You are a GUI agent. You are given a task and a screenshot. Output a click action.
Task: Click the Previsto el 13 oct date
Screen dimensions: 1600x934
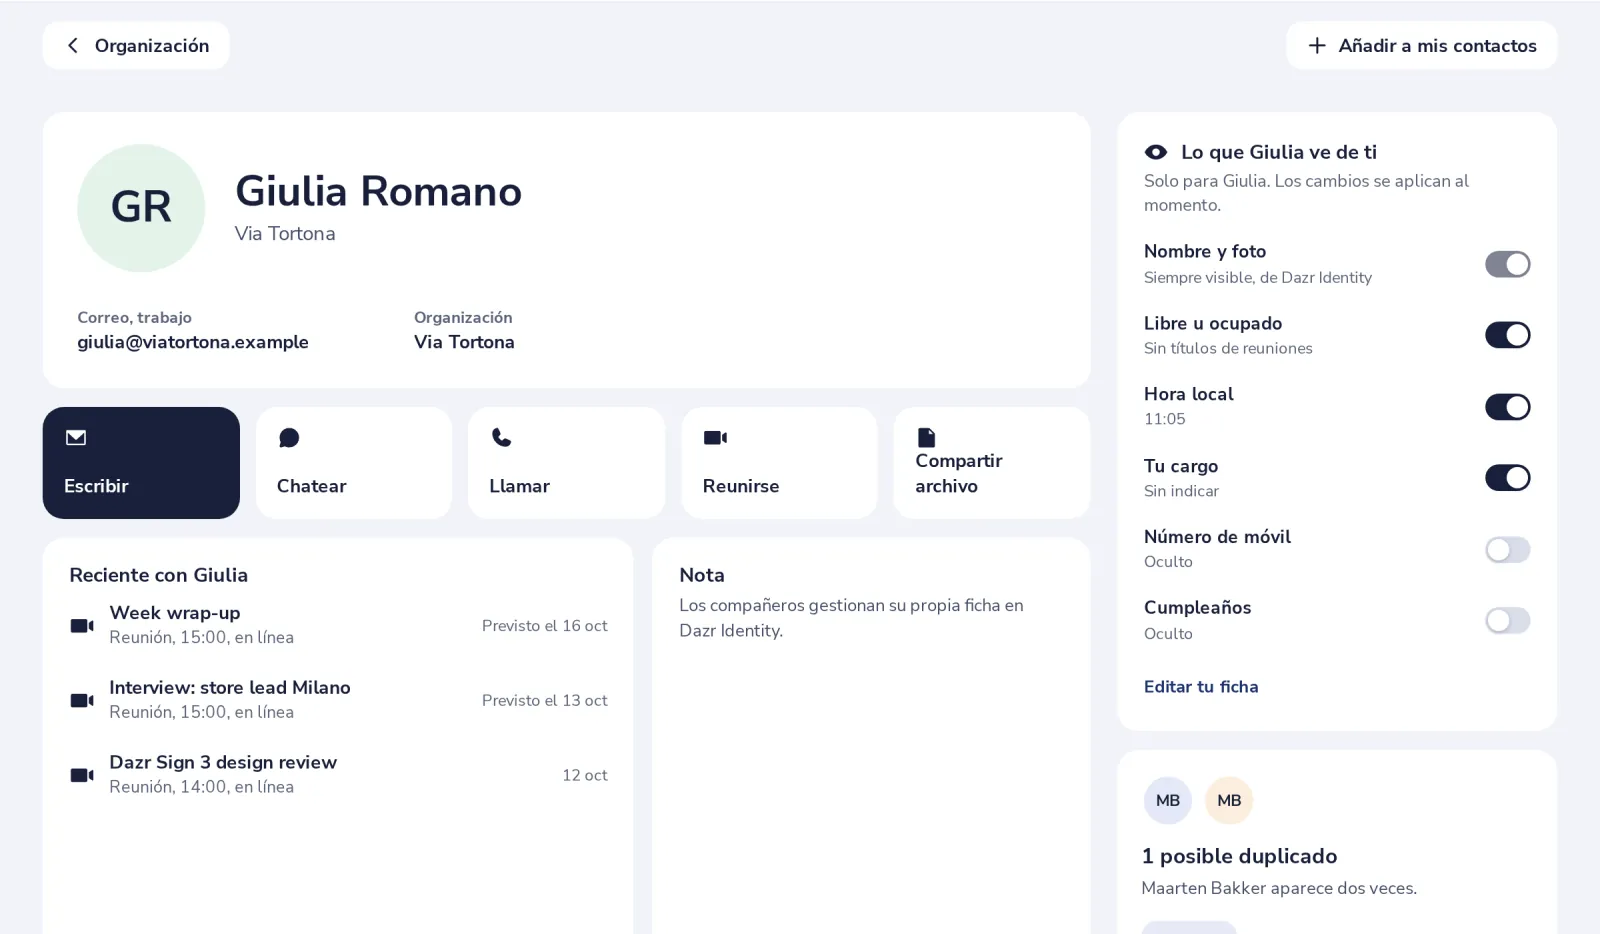[545, 700]
